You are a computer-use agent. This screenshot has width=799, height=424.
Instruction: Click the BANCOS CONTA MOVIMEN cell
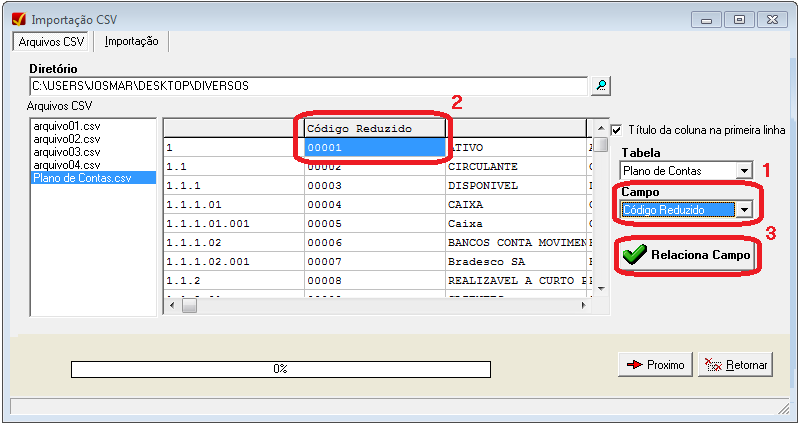click(517, 243)
